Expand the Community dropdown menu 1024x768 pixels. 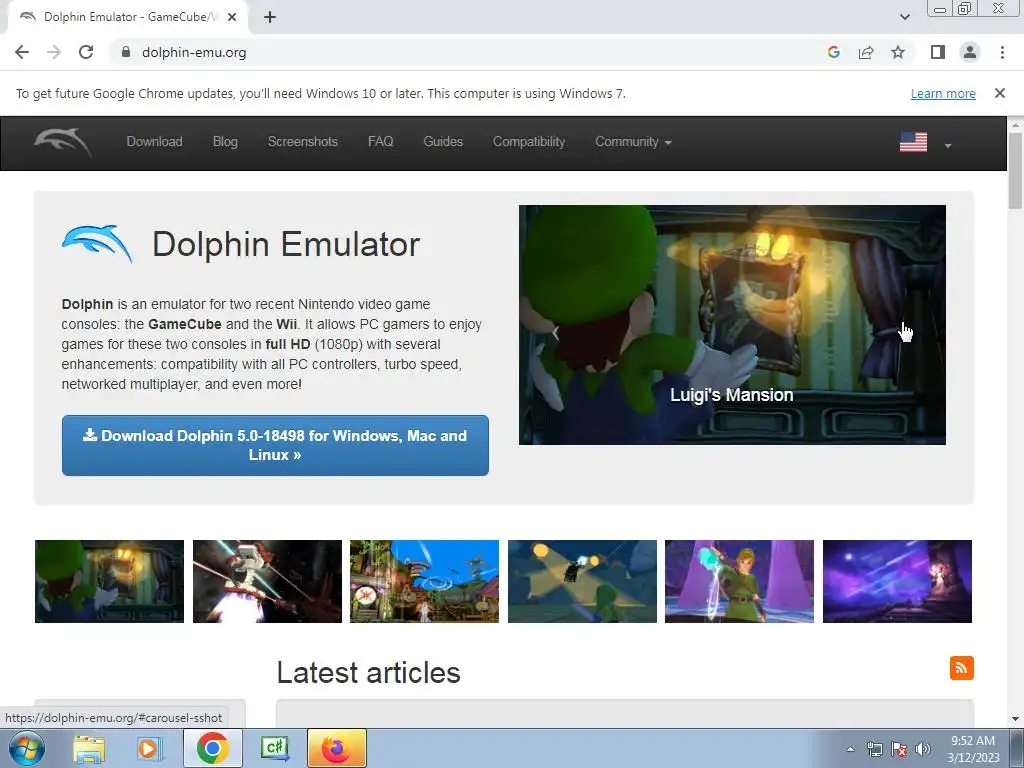point(633,142)
